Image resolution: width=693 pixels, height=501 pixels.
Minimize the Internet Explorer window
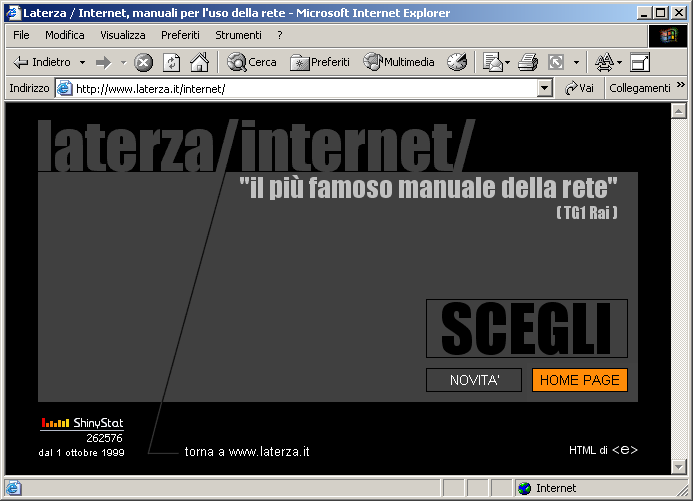(x=644, y=12)
